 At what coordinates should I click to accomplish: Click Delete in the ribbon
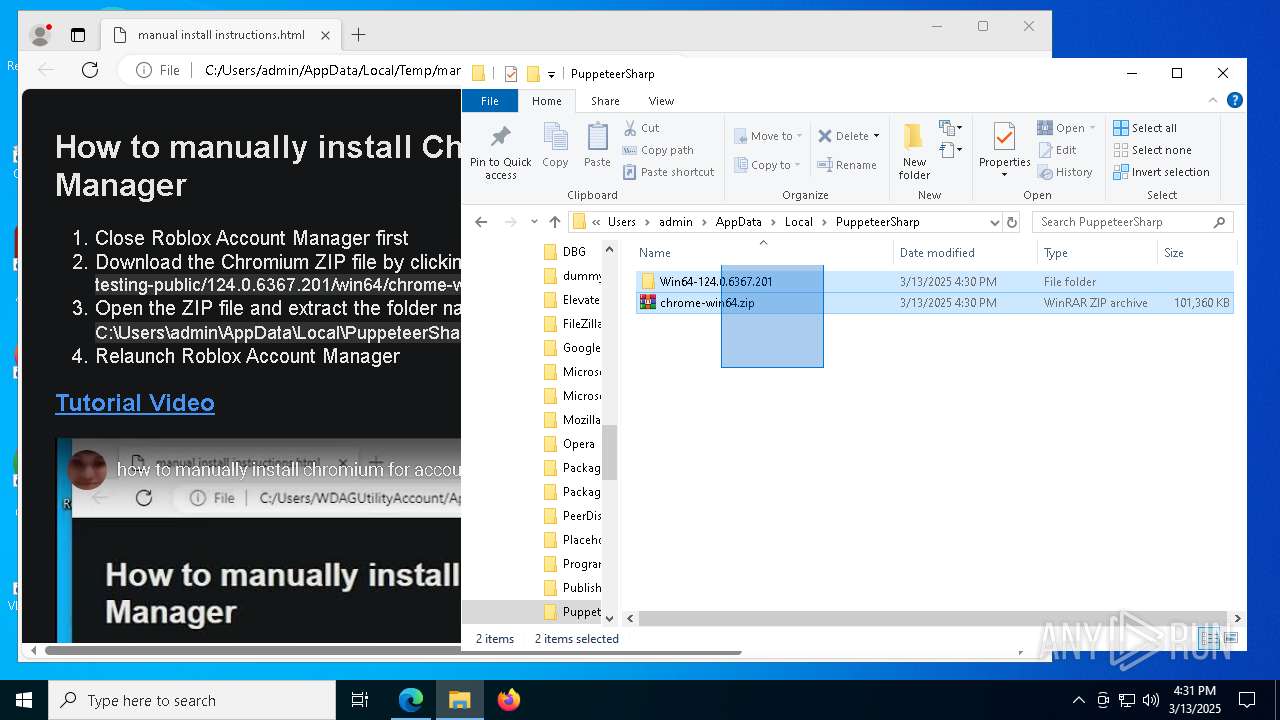pyautogui.click(x=843, y=136)
